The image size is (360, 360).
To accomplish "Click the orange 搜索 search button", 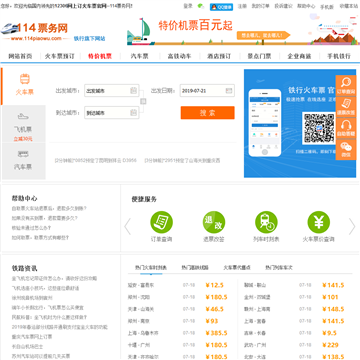I will coord(208,113).
